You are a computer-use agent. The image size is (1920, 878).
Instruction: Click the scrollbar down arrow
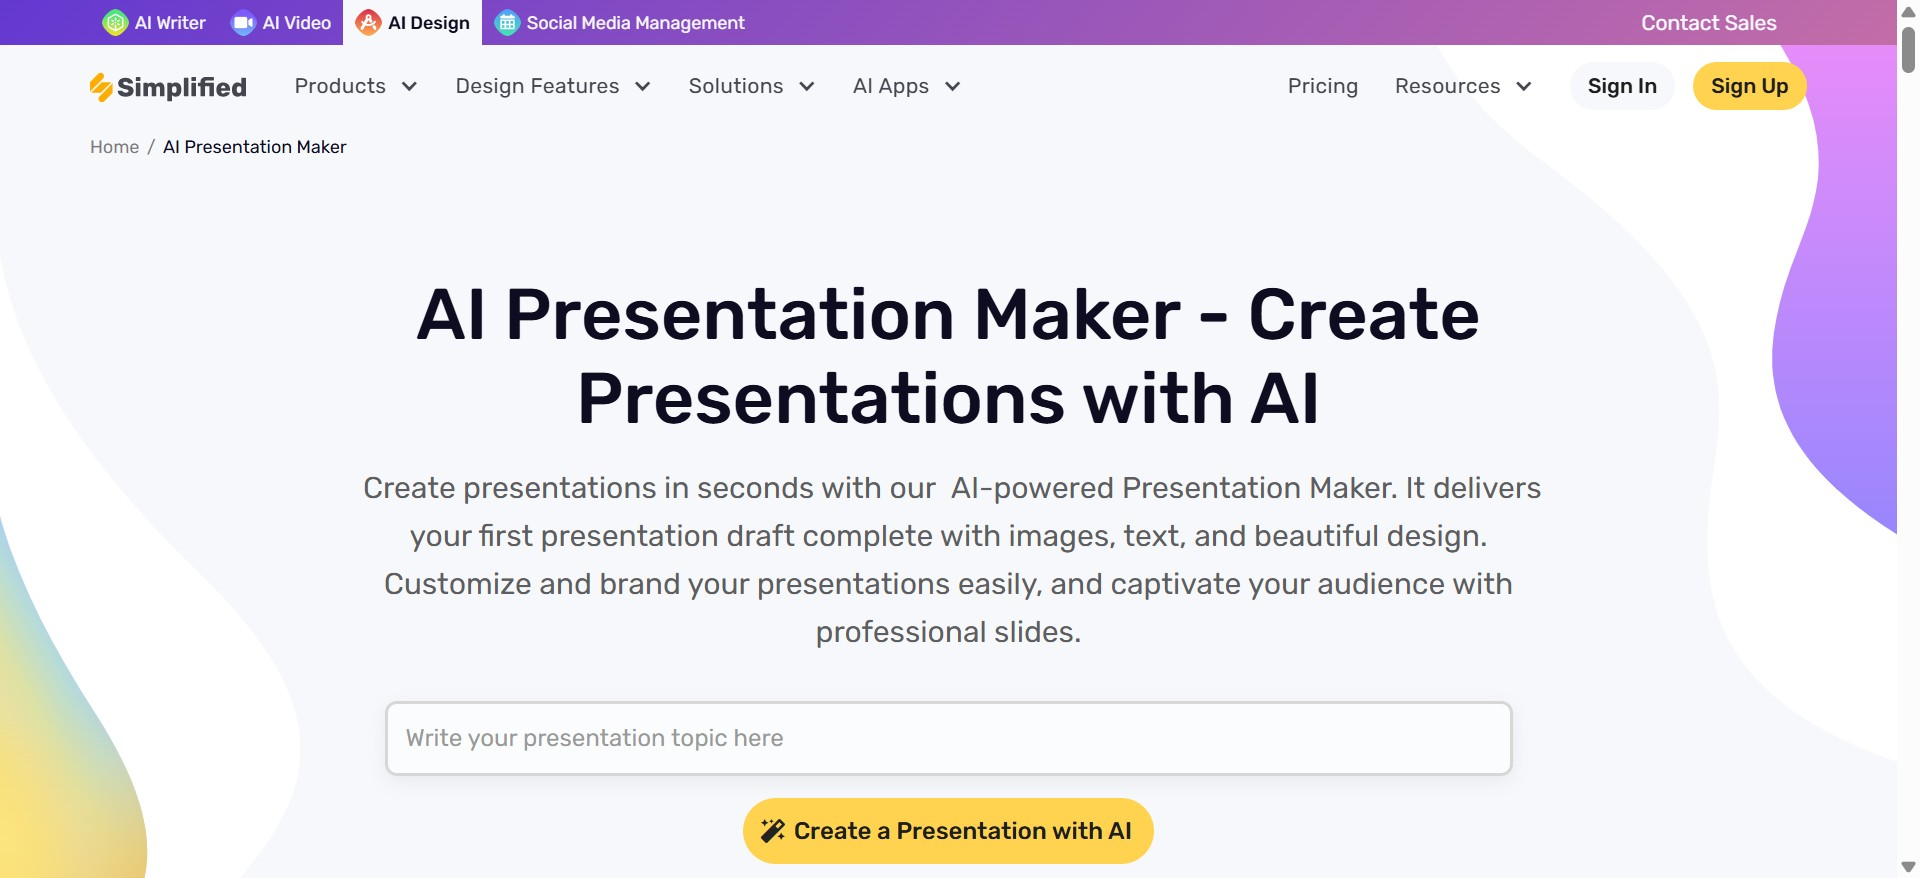1908,866
